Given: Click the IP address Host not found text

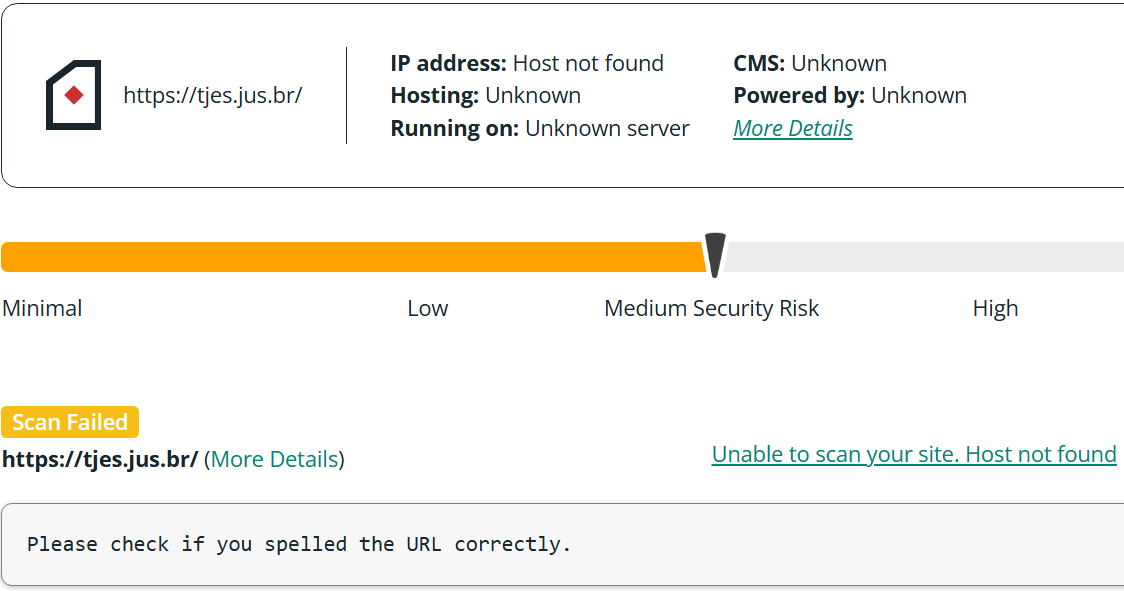Looking at the screenshot, I should point(527,63).
